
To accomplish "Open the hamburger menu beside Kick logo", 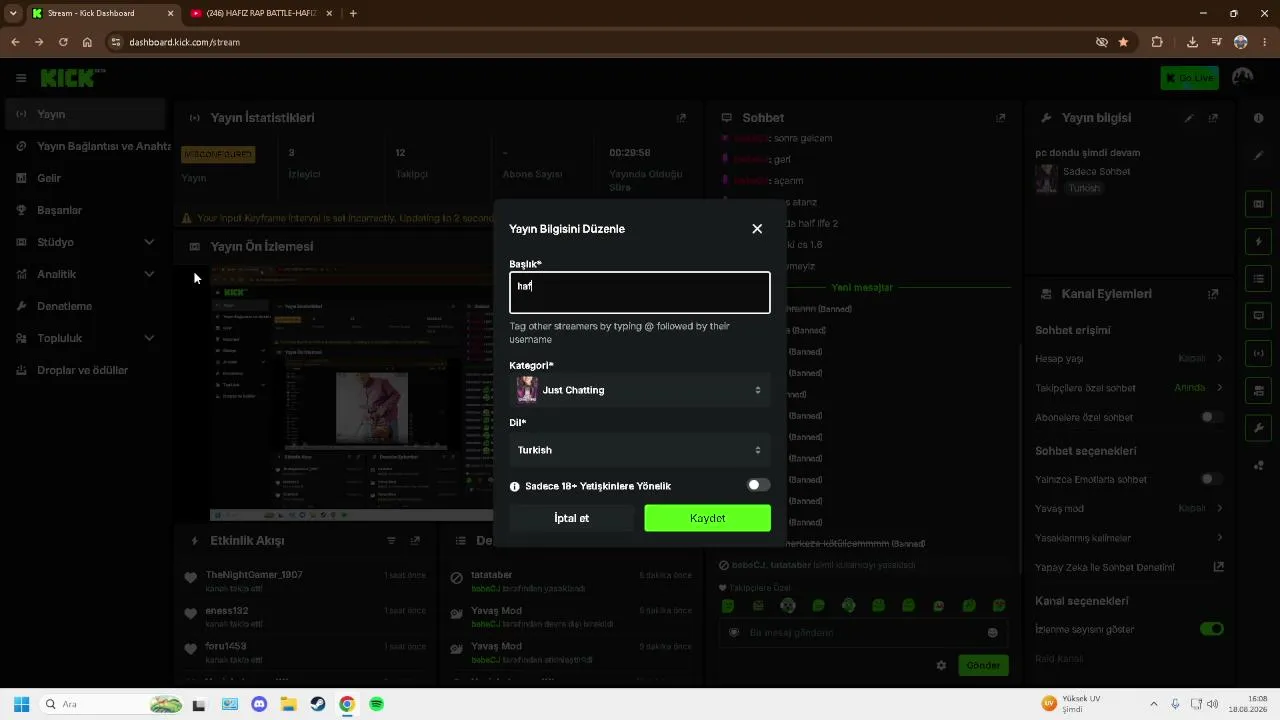I will (x=21, y=78).
